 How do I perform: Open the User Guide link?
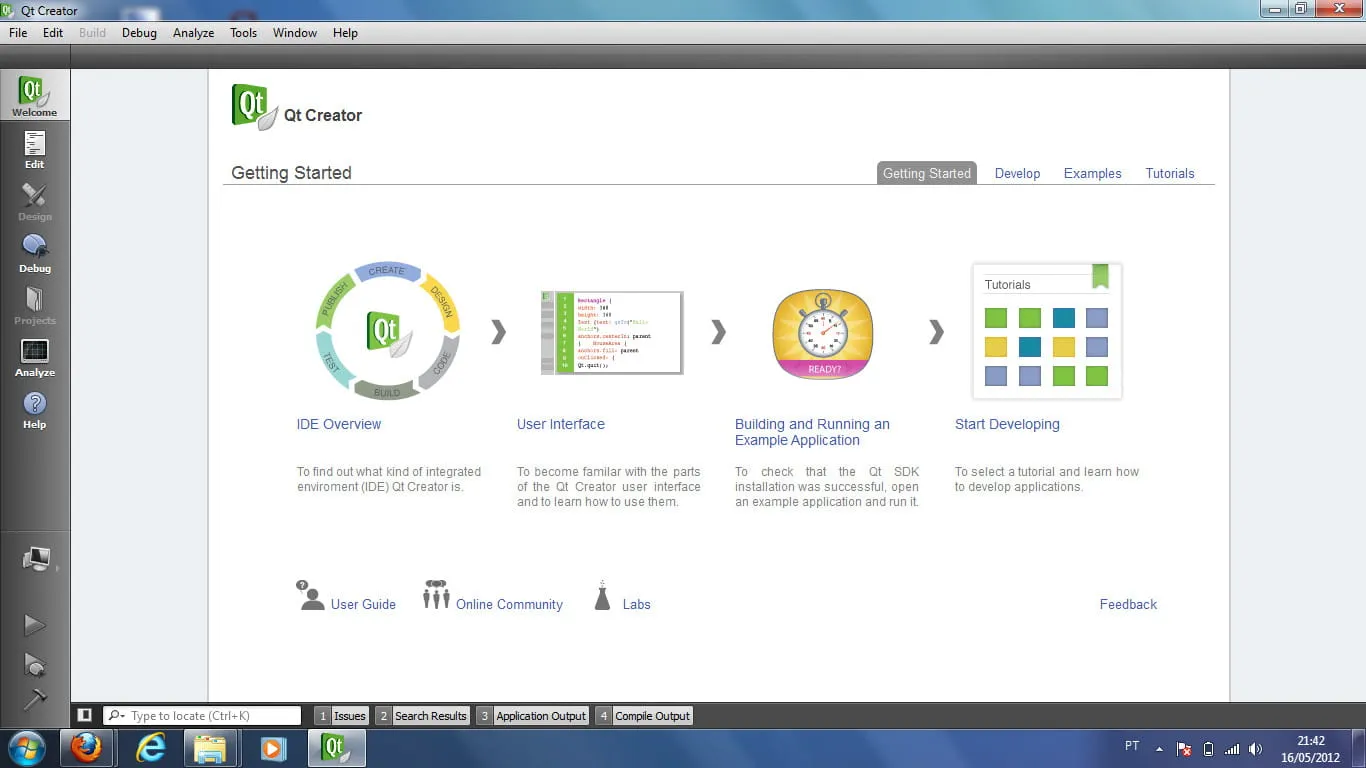point(363,604)
